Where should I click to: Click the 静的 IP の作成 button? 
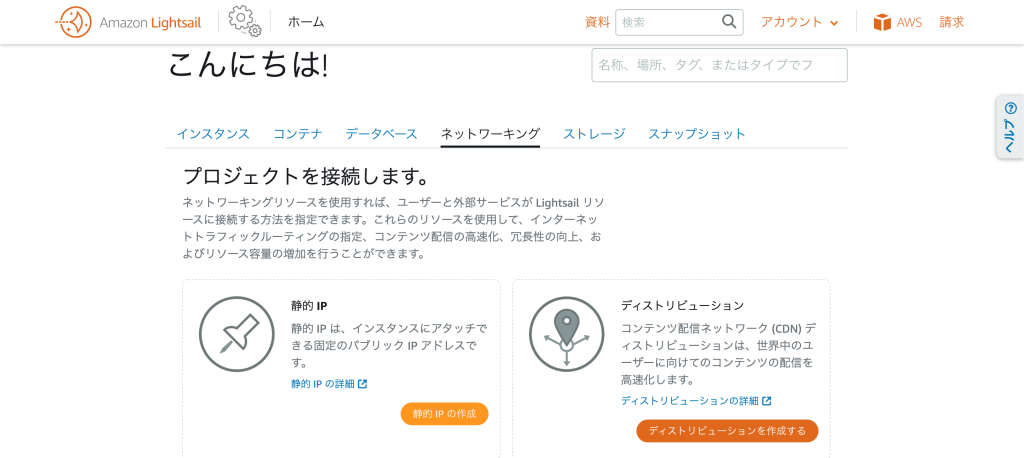(x=445, y=414)
